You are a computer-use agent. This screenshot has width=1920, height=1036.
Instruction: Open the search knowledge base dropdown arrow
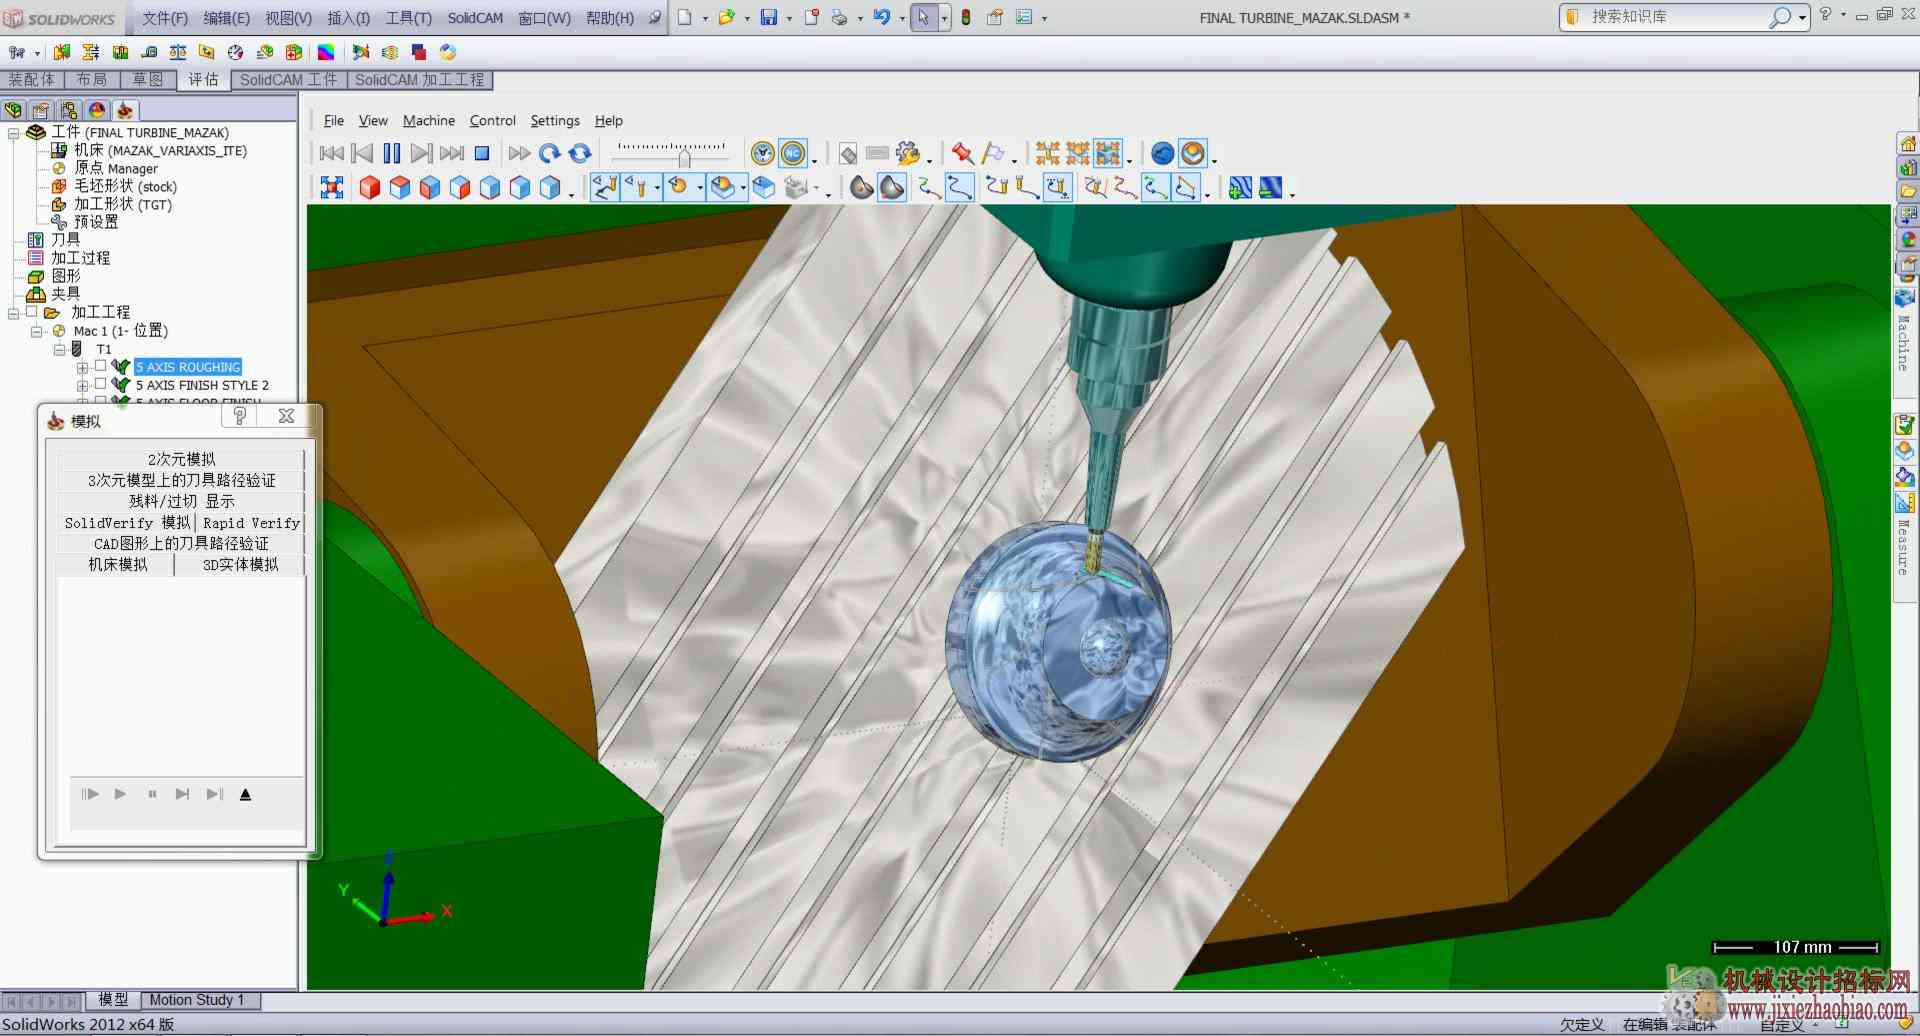tap(1802, 18)
